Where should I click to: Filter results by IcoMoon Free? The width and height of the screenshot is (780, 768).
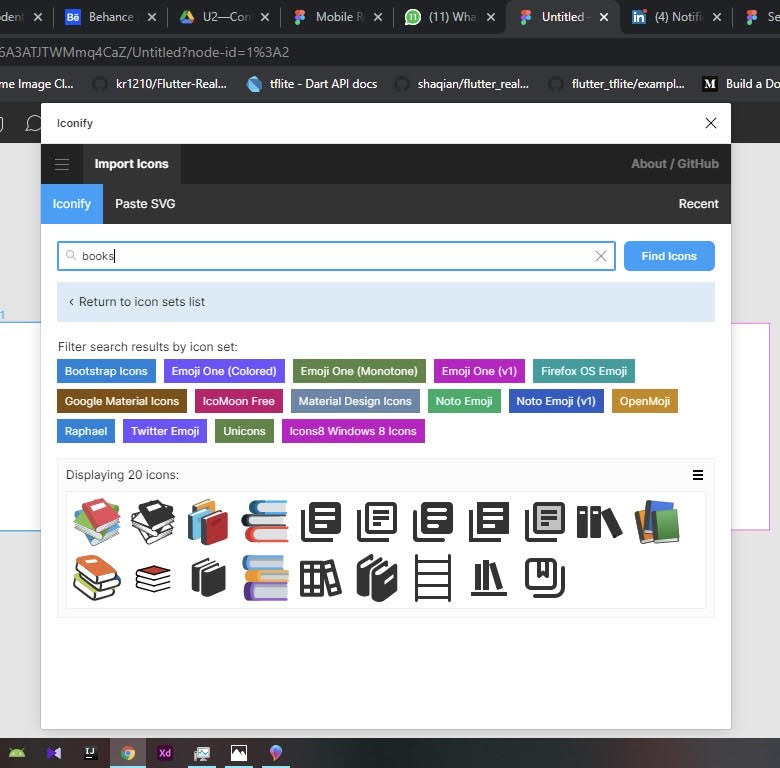(238, 401)
